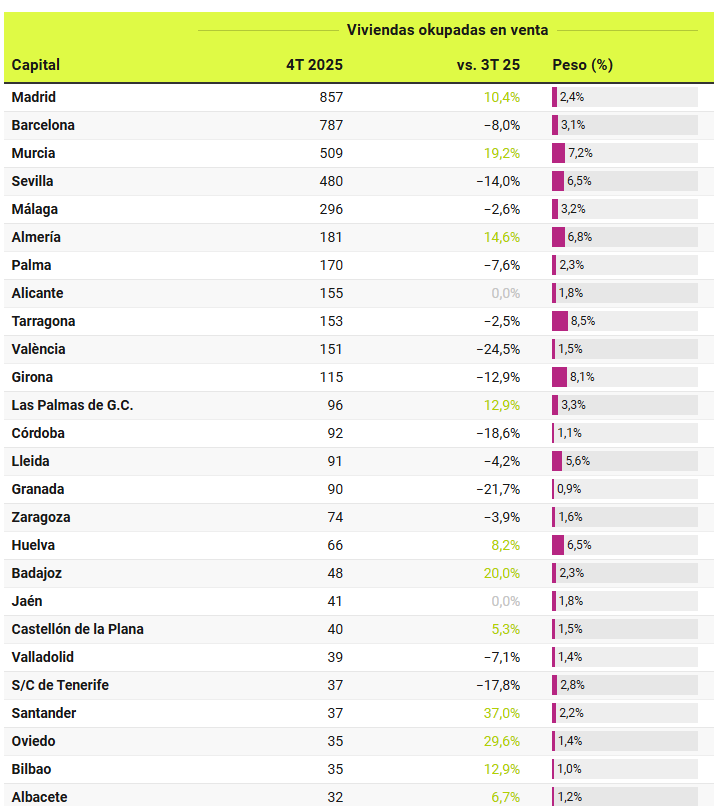Click Santander's 37,0% change value
This screenshot has width=715, height=806.
click(x=502, y=713)
